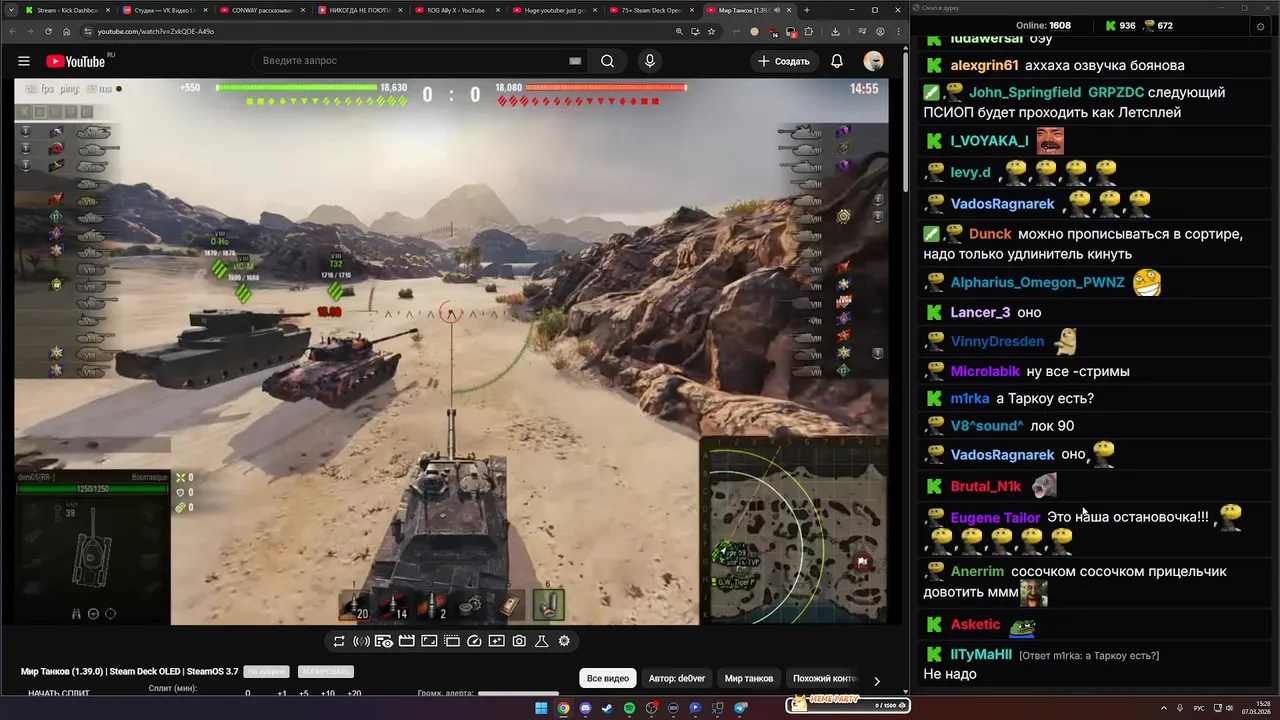Adjust the Громк. алерта volume slider
This screenshot has width=1280, height=720.
[x=518, y=693]
